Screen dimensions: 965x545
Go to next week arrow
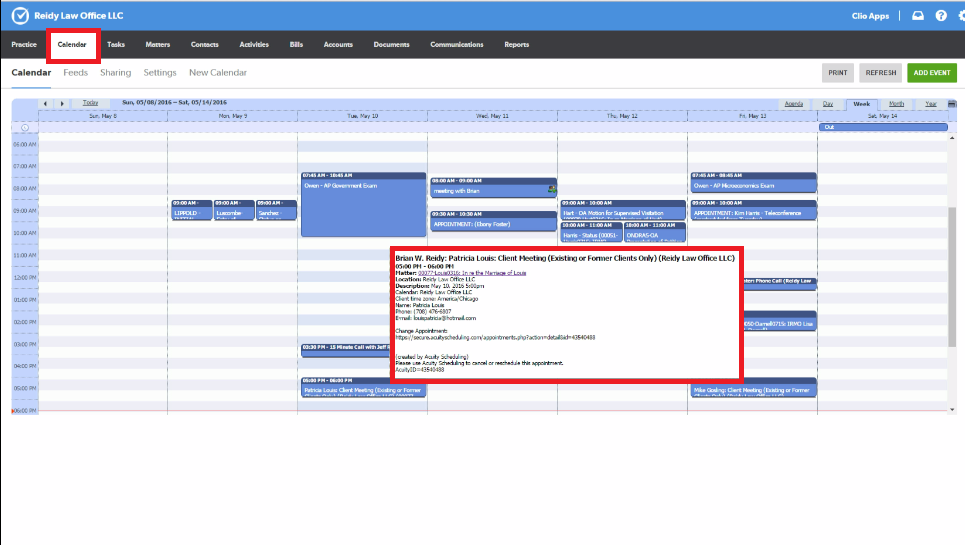pyautogui.click(x=62, y=103)
